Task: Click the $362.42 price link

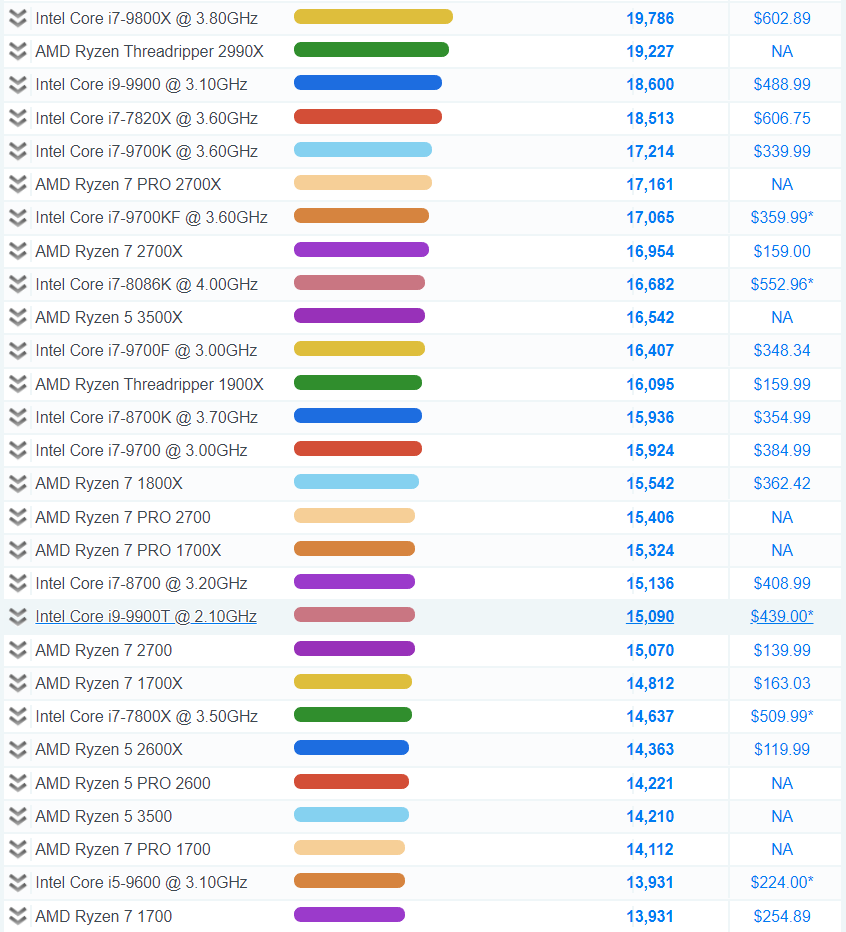Action: (x=782, y=484)
